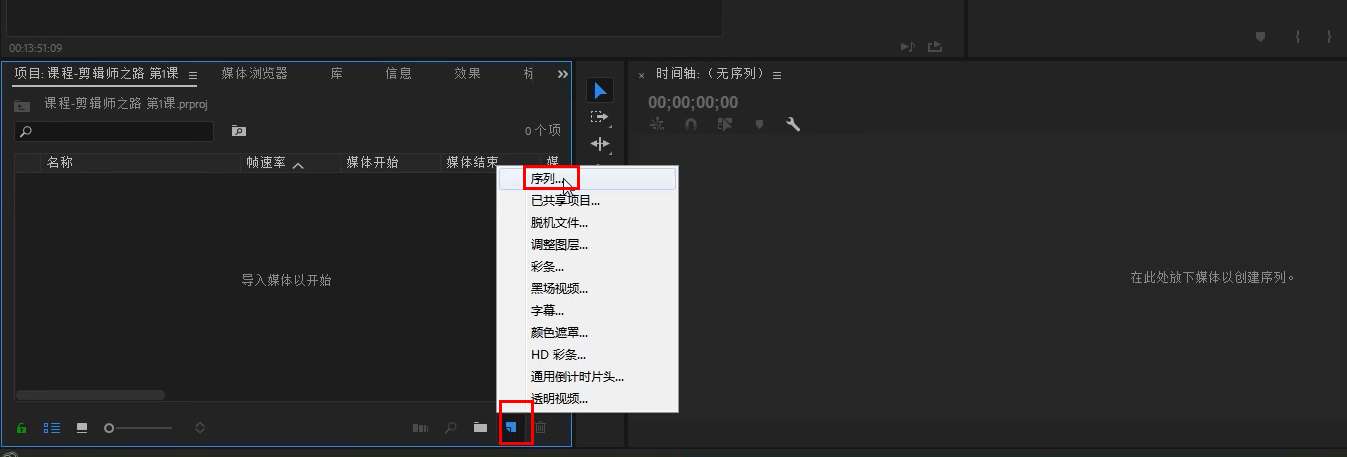1347x457 pixels.
Task: Open timeline display settings wrench
Action: point(794,124)
